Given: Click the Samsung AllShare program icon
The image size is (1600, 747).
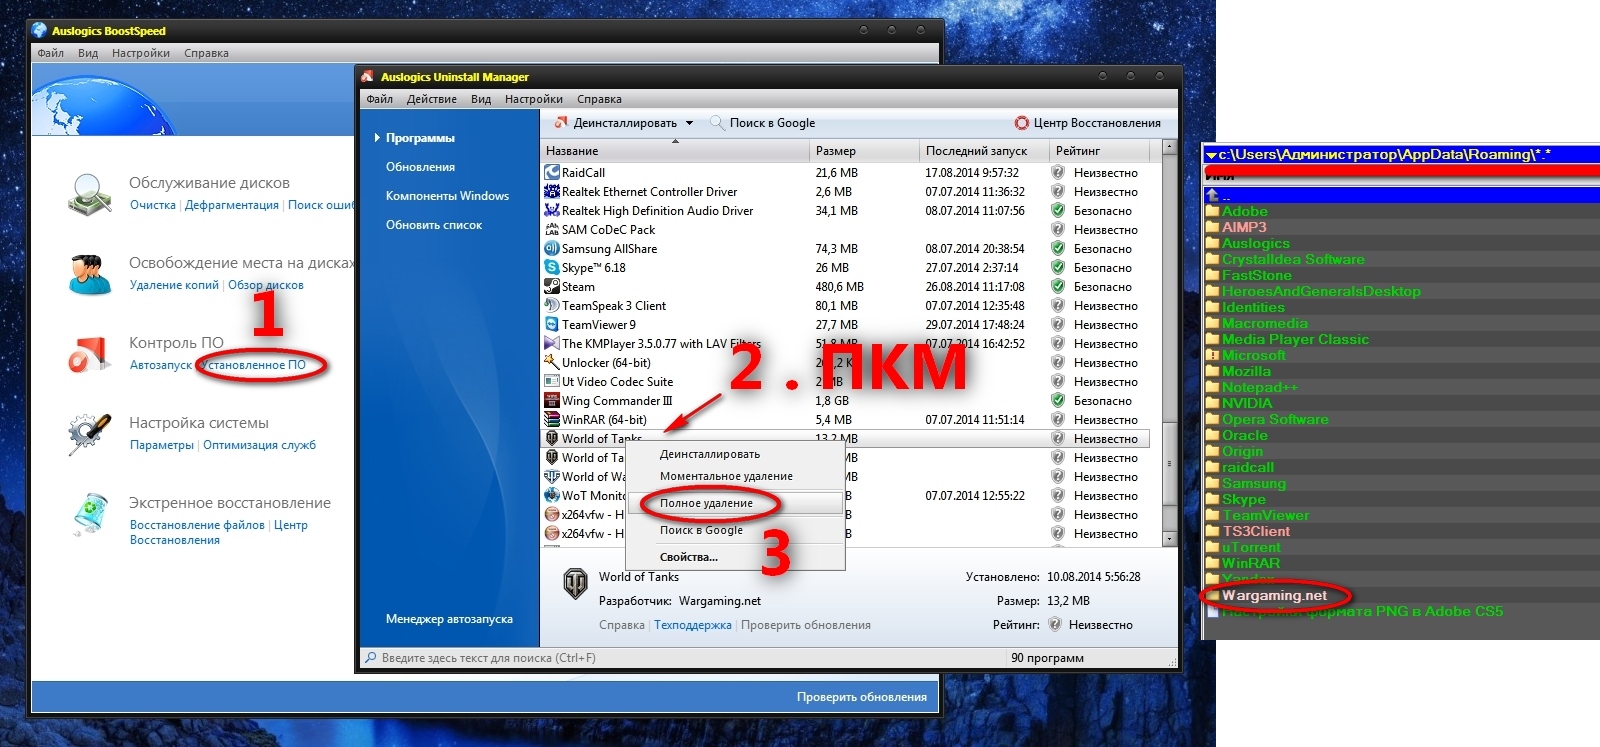Looking at the screenshot, I should 551,249.
